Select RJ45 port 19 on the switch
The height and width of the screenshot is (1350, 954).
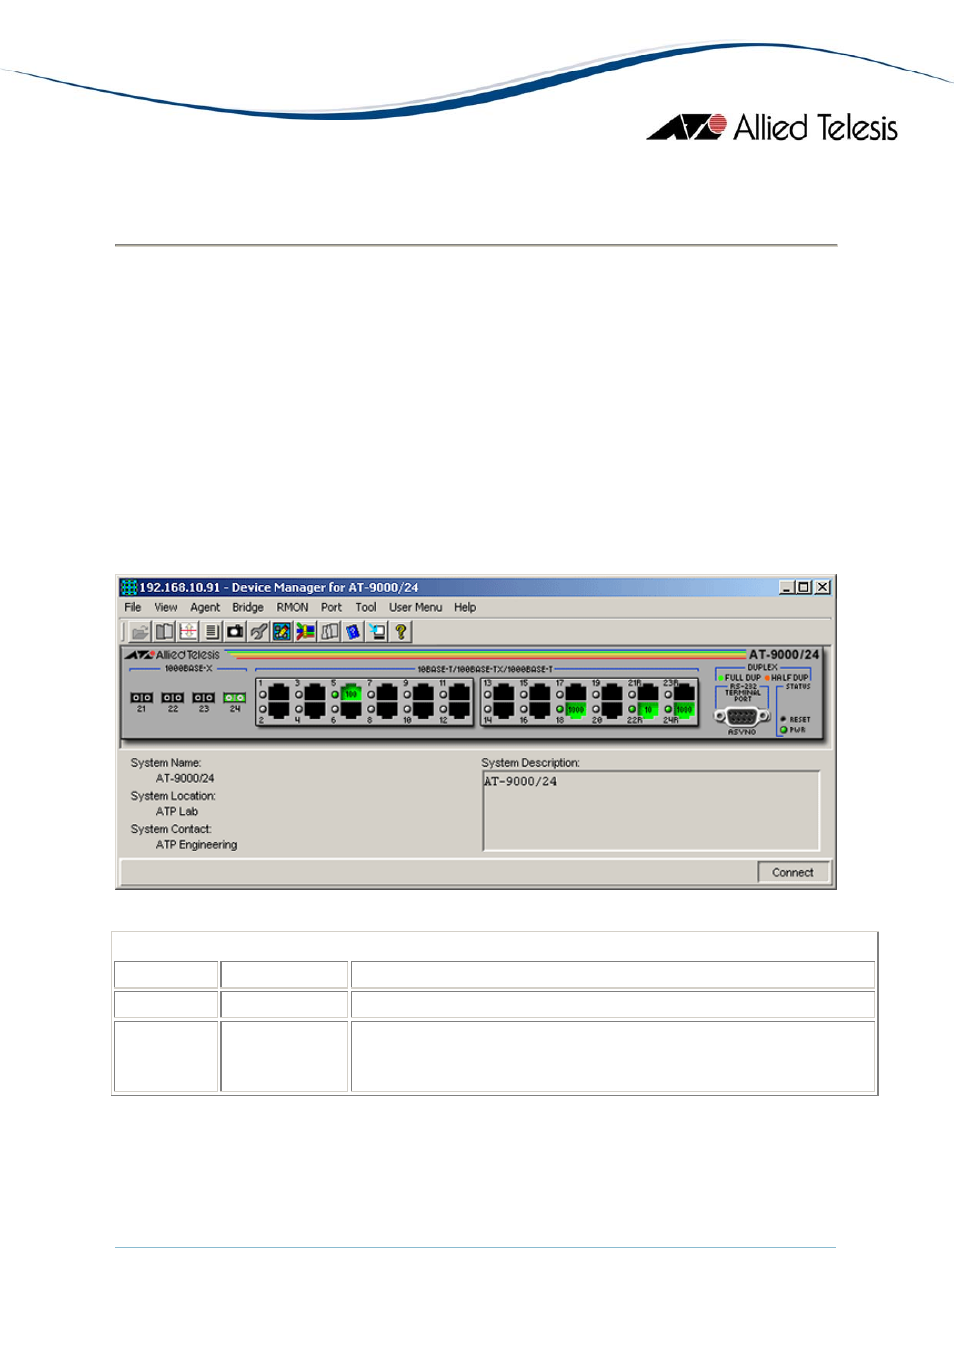[612, 692]
